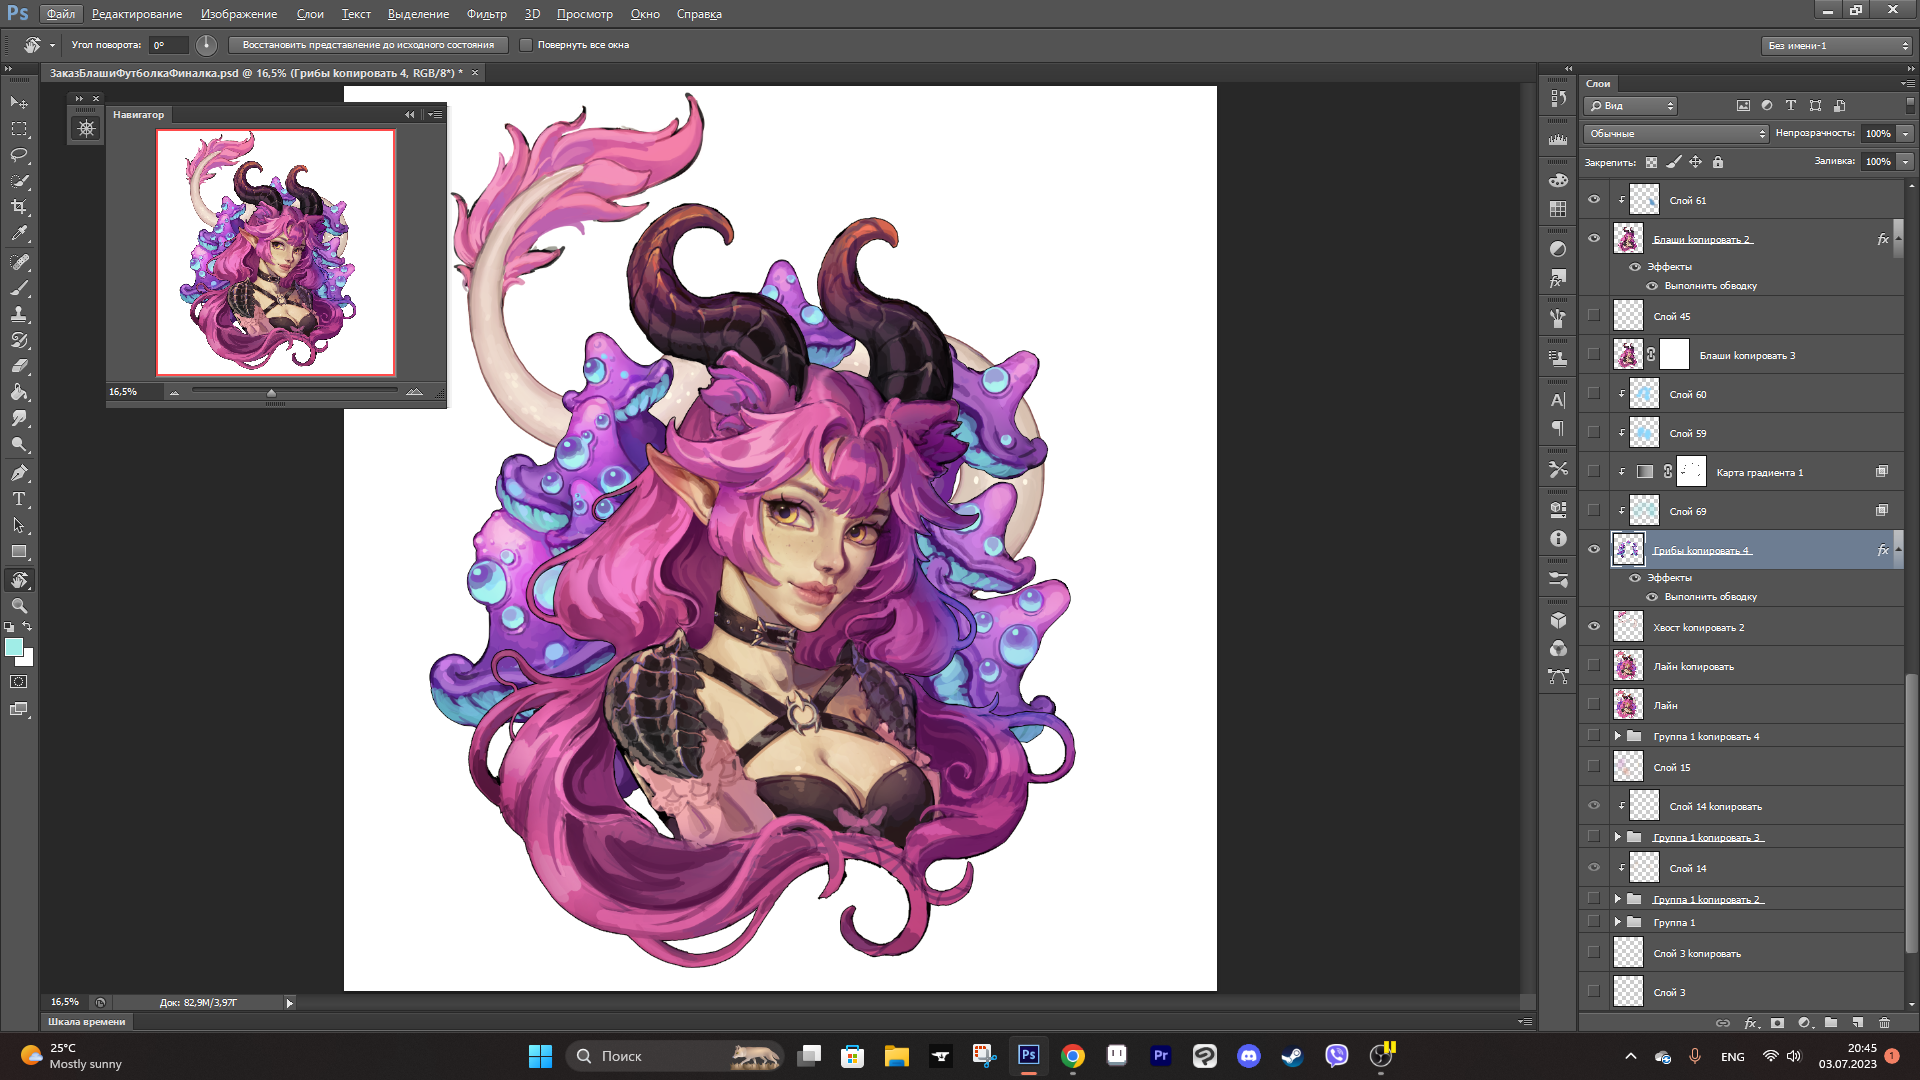Select the Eyedropper tool
Viewport: 1920px width, 1080px height.
point(19,234)
